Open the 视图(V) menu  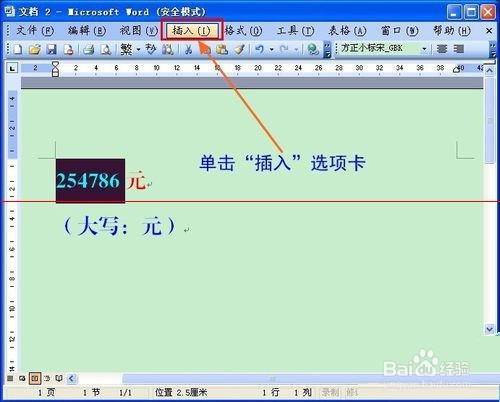[x=139, y=31]
